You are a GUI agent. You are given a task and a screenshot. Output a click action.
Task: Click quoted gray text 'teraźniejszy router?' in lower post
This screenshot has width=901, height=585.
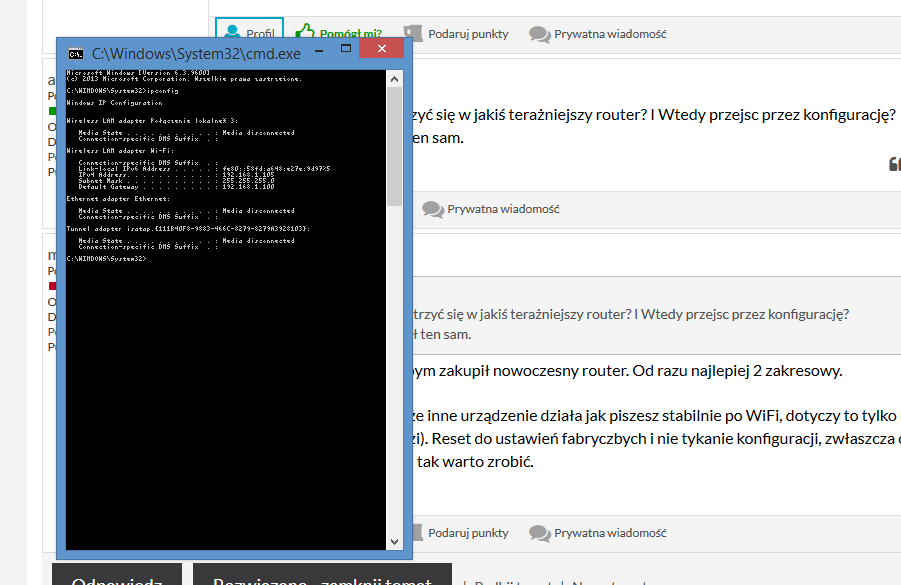point(570,314)
